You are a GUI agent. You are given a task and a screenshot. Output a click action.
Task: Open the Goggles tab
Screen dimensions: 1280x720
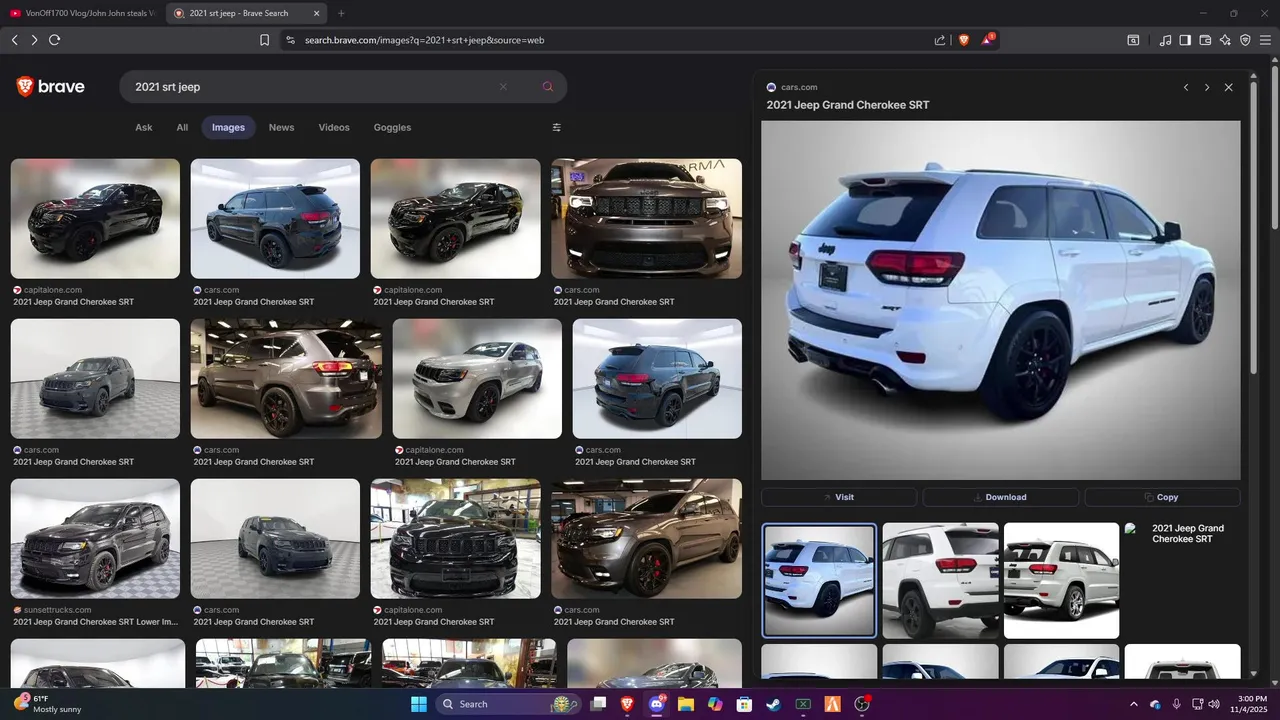(x=392, y=127)
